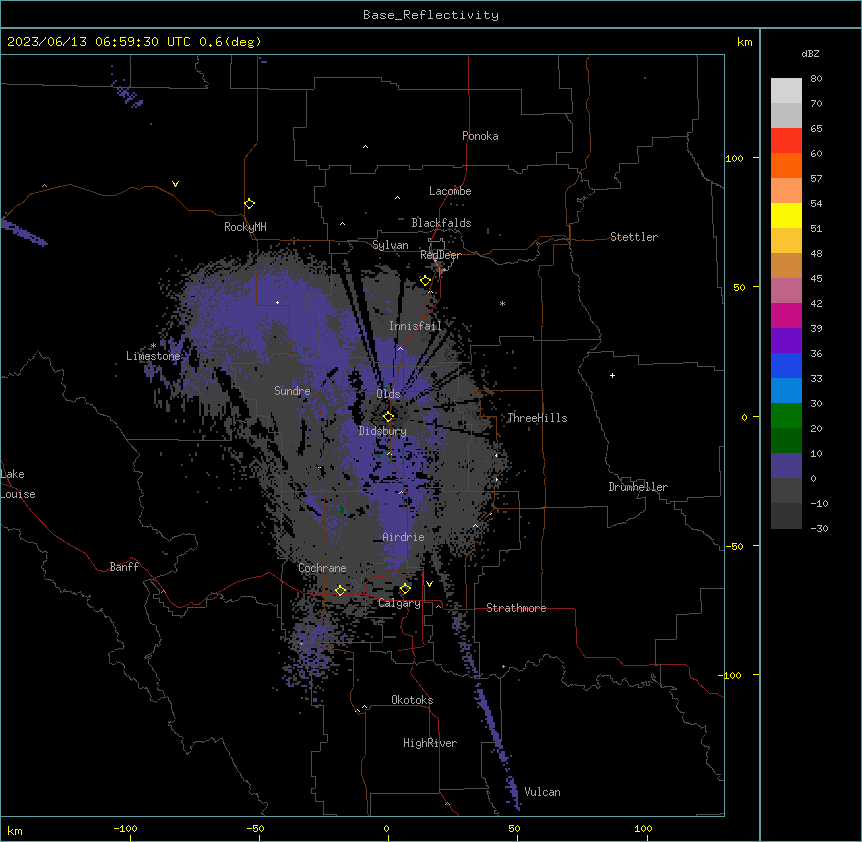Click the asterisk marker above Limestone label
The width and height of the screenshot is (862, 842).
[x=153, y=346]
